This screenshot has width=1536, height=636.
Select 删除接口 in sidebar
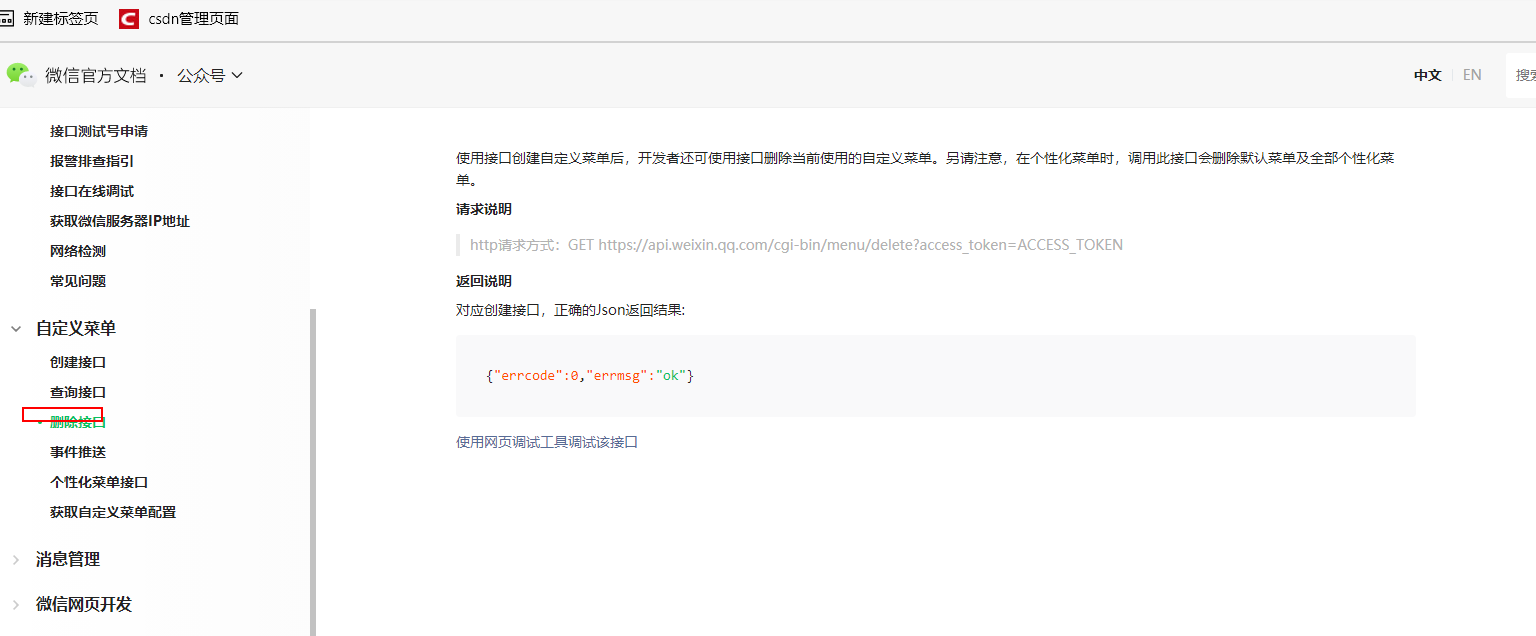click(78, 422)
